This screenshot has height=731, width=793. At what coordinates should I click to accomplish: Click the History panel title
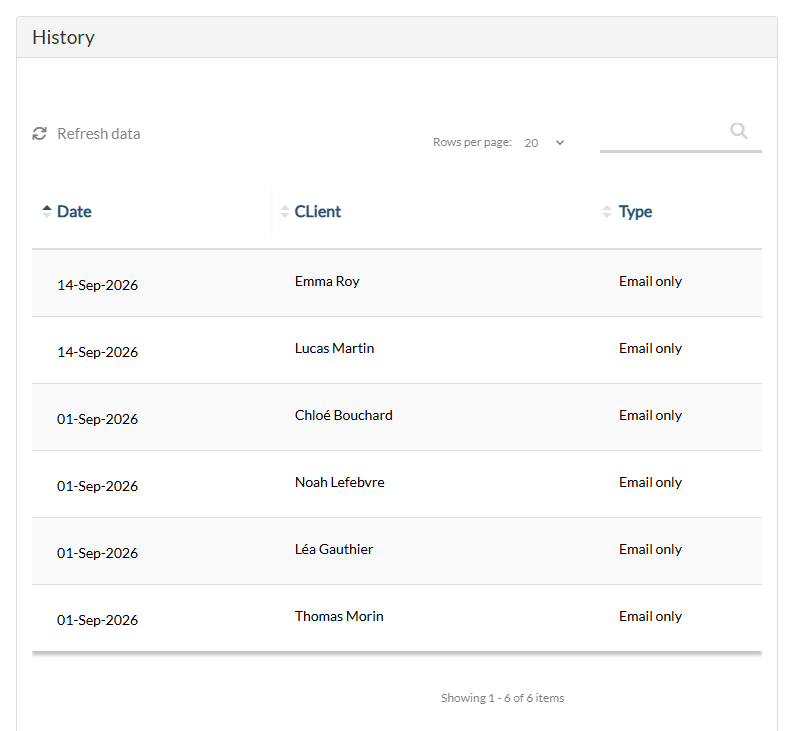[x=63, y=37]
